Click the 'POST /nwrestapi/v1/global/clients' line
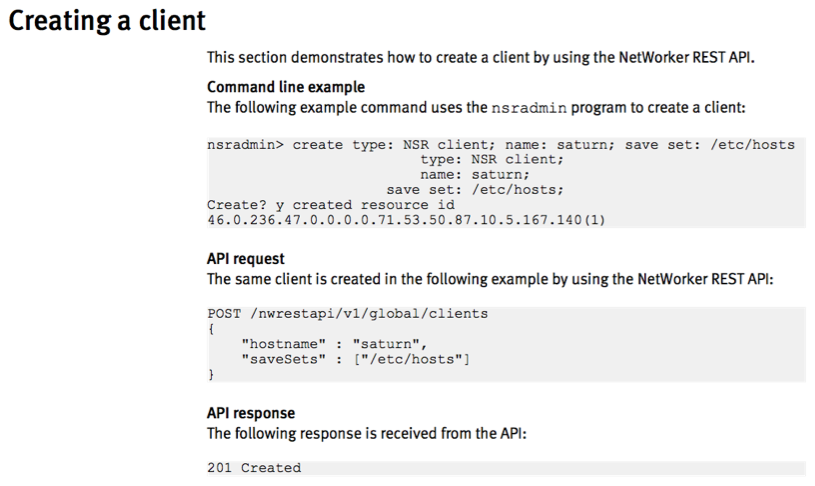 [x=348, y=314]
